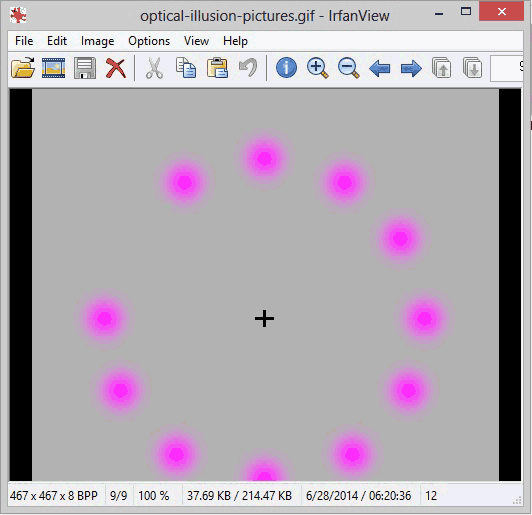
Task: Click the Previous page icon
Action: (x=441, y=68)
